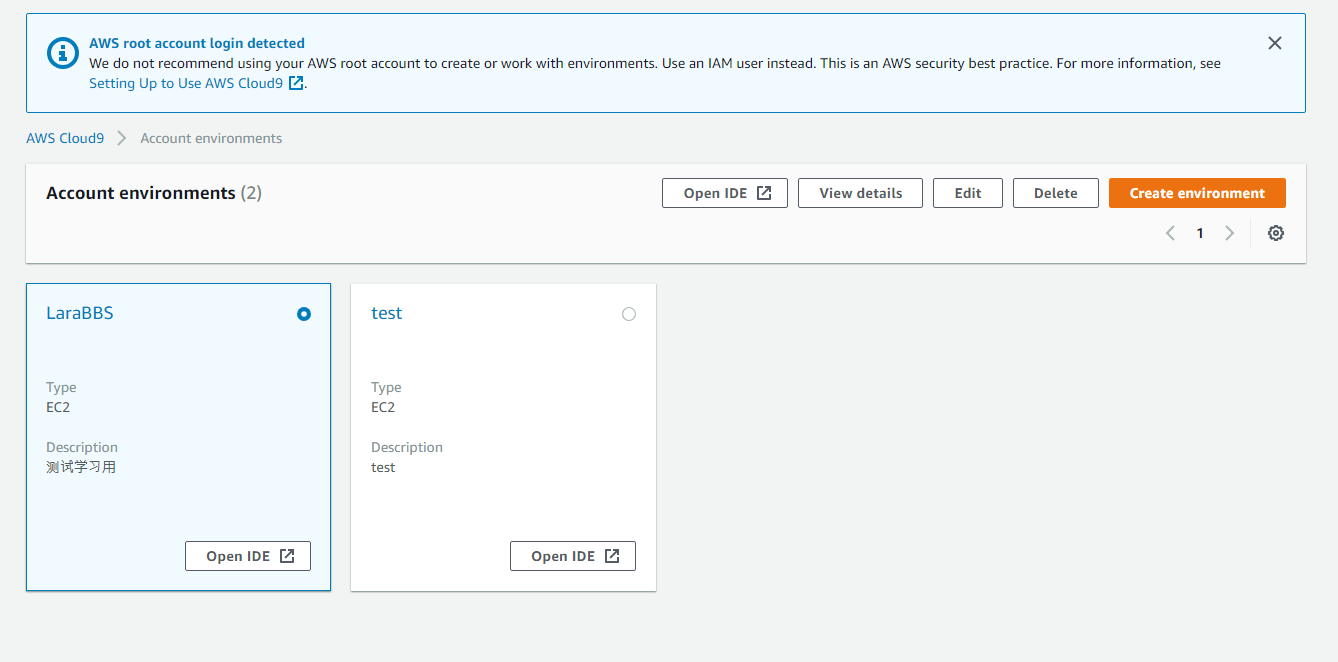Select the LaraBBS environment radio button

(x=304, y=314)
